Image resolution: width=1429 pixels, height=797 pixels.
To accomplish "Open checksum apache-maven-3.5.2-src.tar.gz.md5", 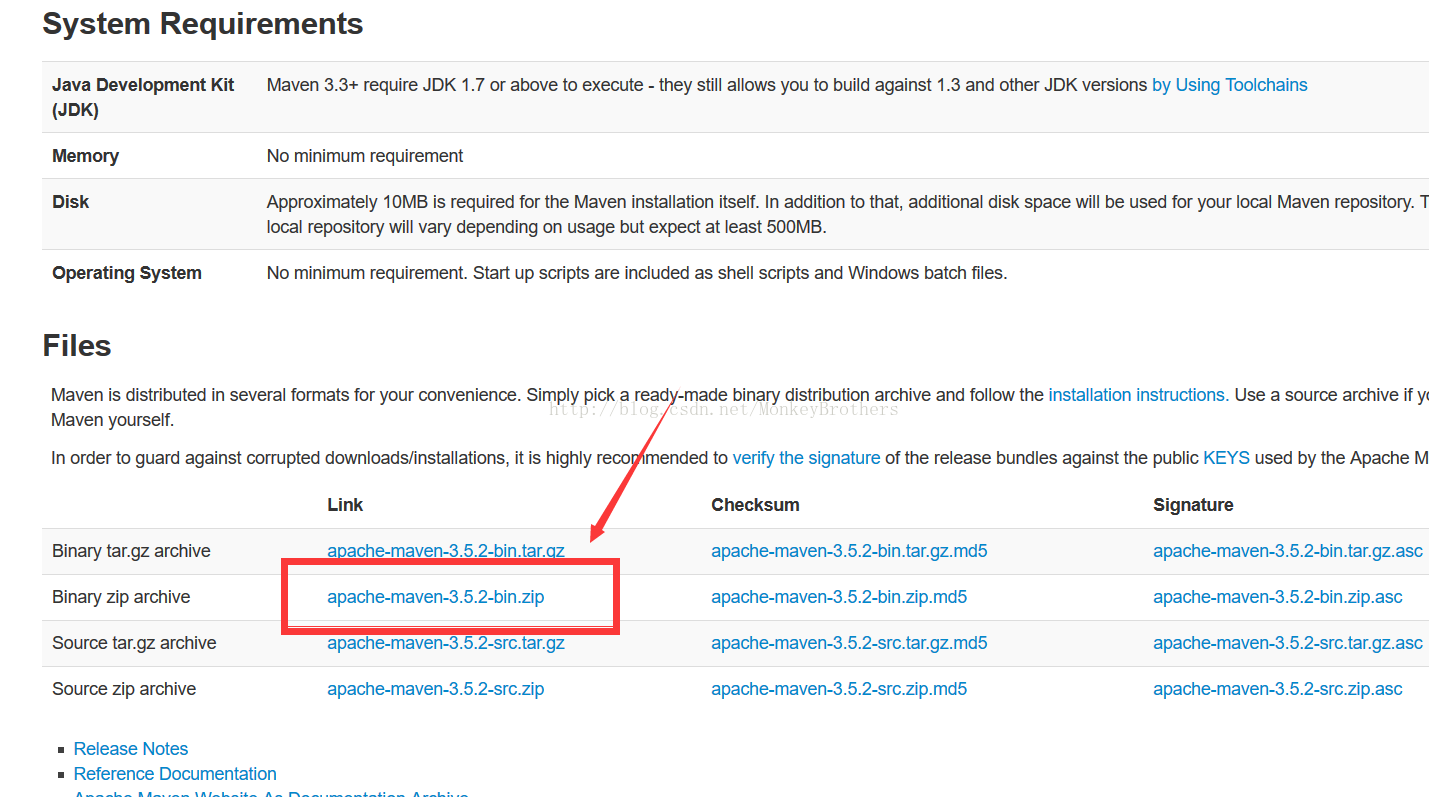I will click(849, 643).
